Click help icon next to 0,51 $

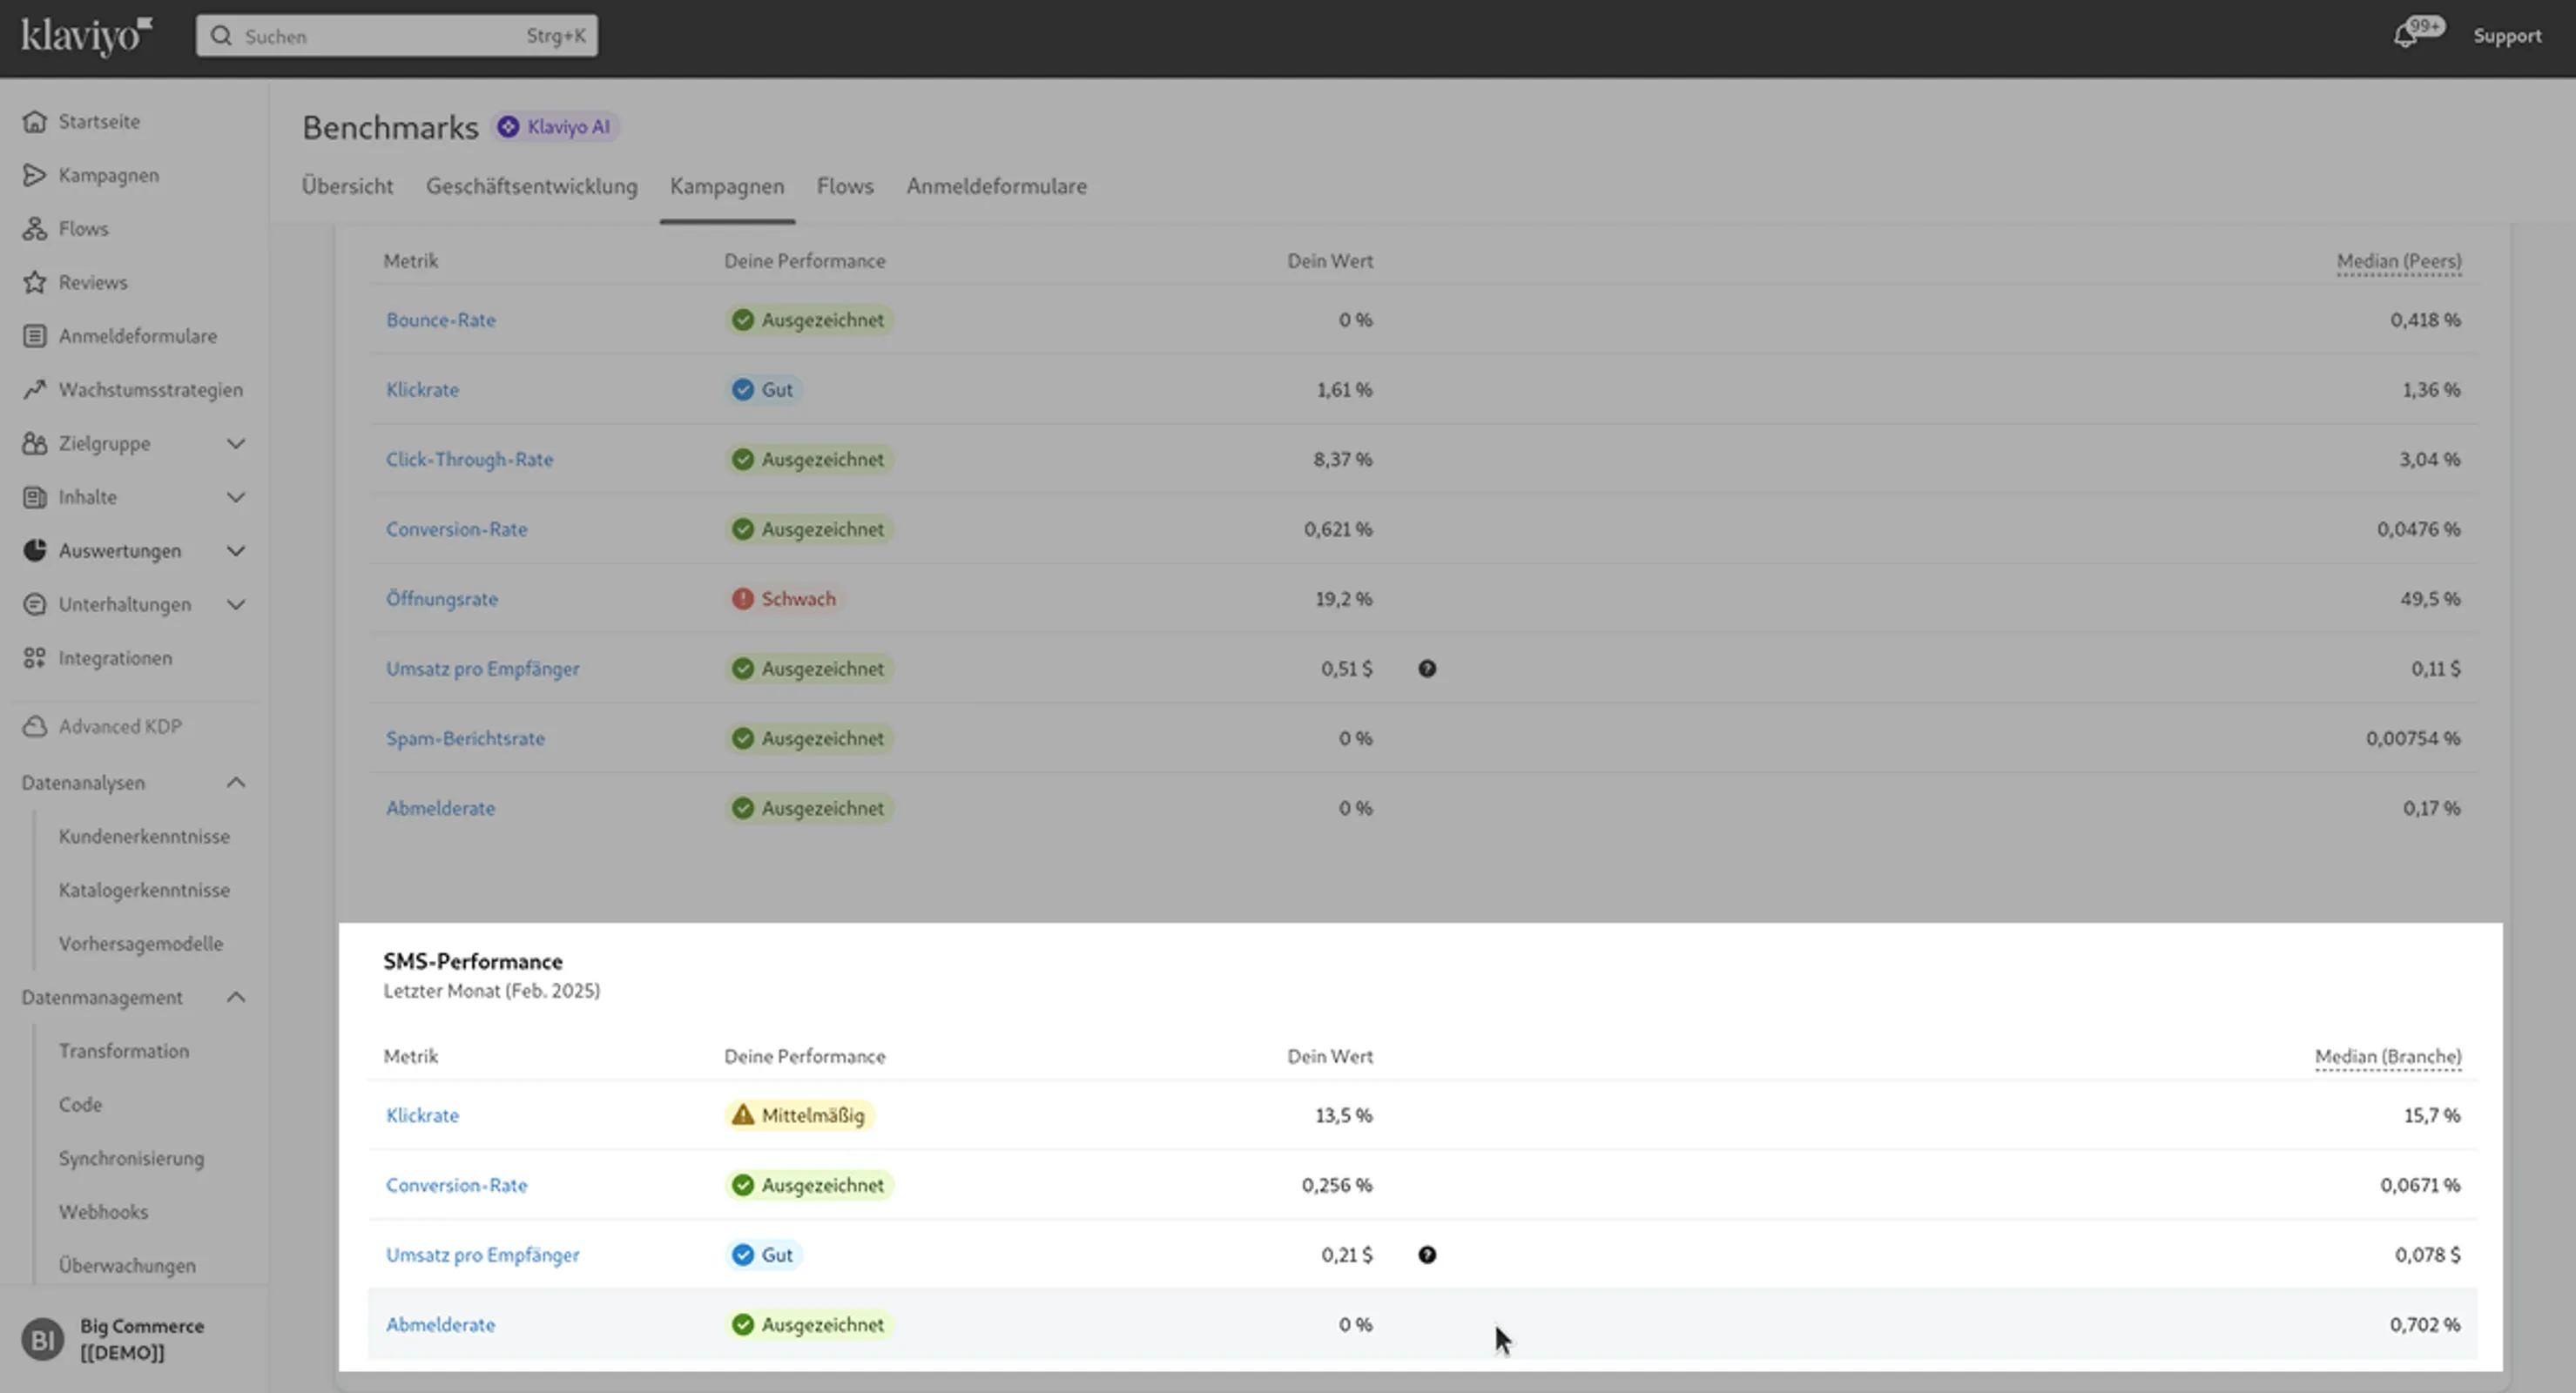pos(1427,669)
